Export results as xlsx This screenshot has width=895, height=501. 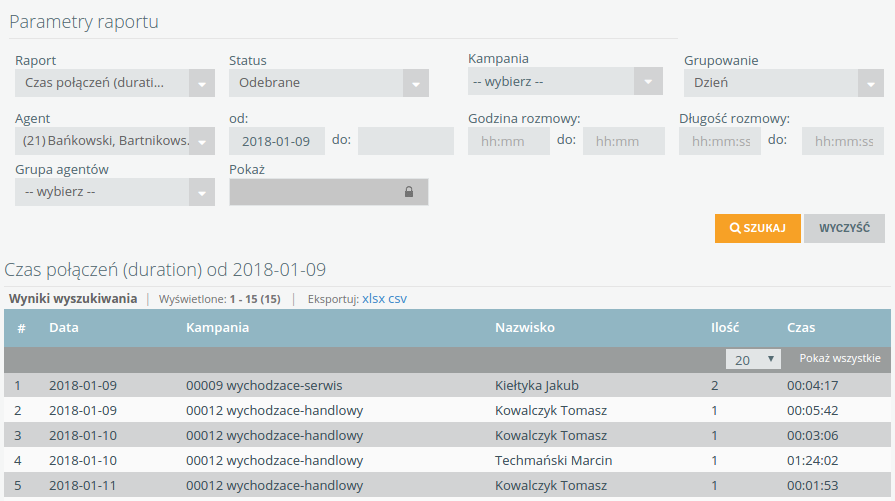tap(373, 299)
